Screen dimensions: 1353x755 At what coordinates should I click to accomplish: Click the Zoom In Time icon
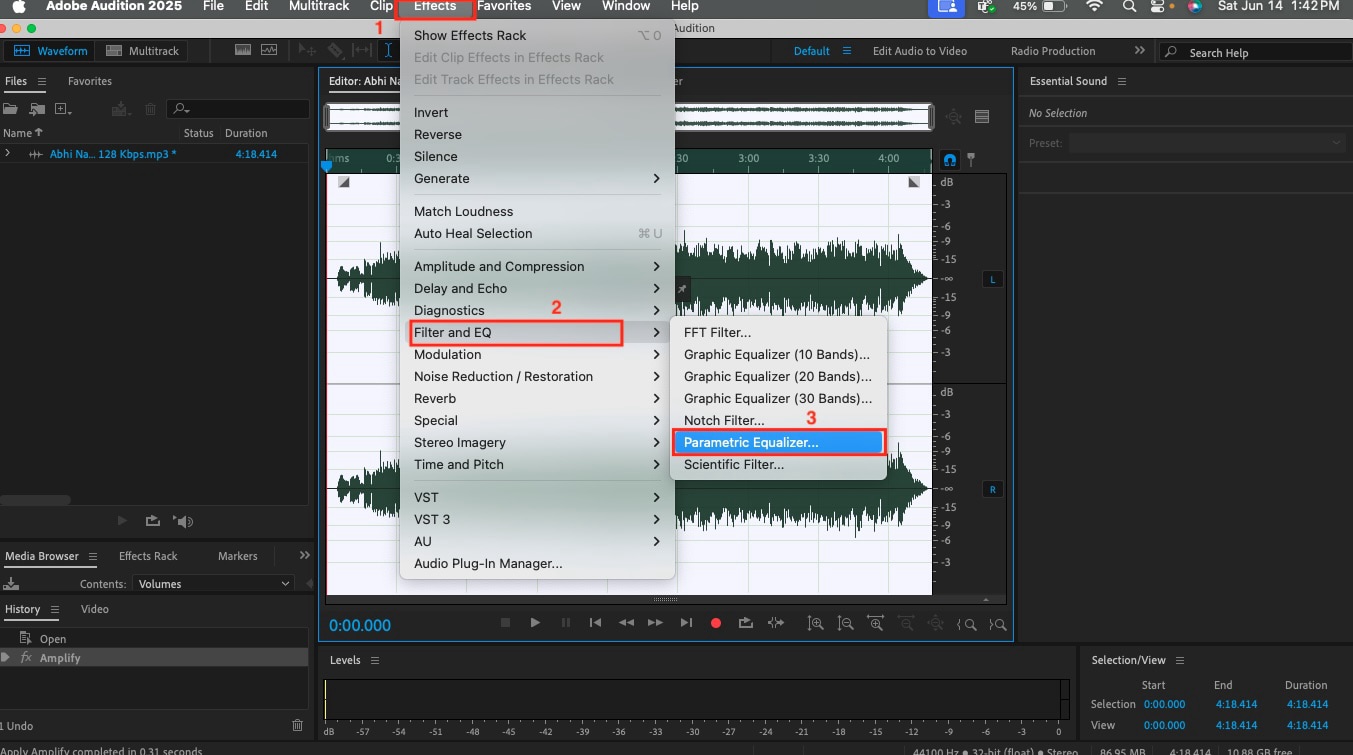(876, 624)
